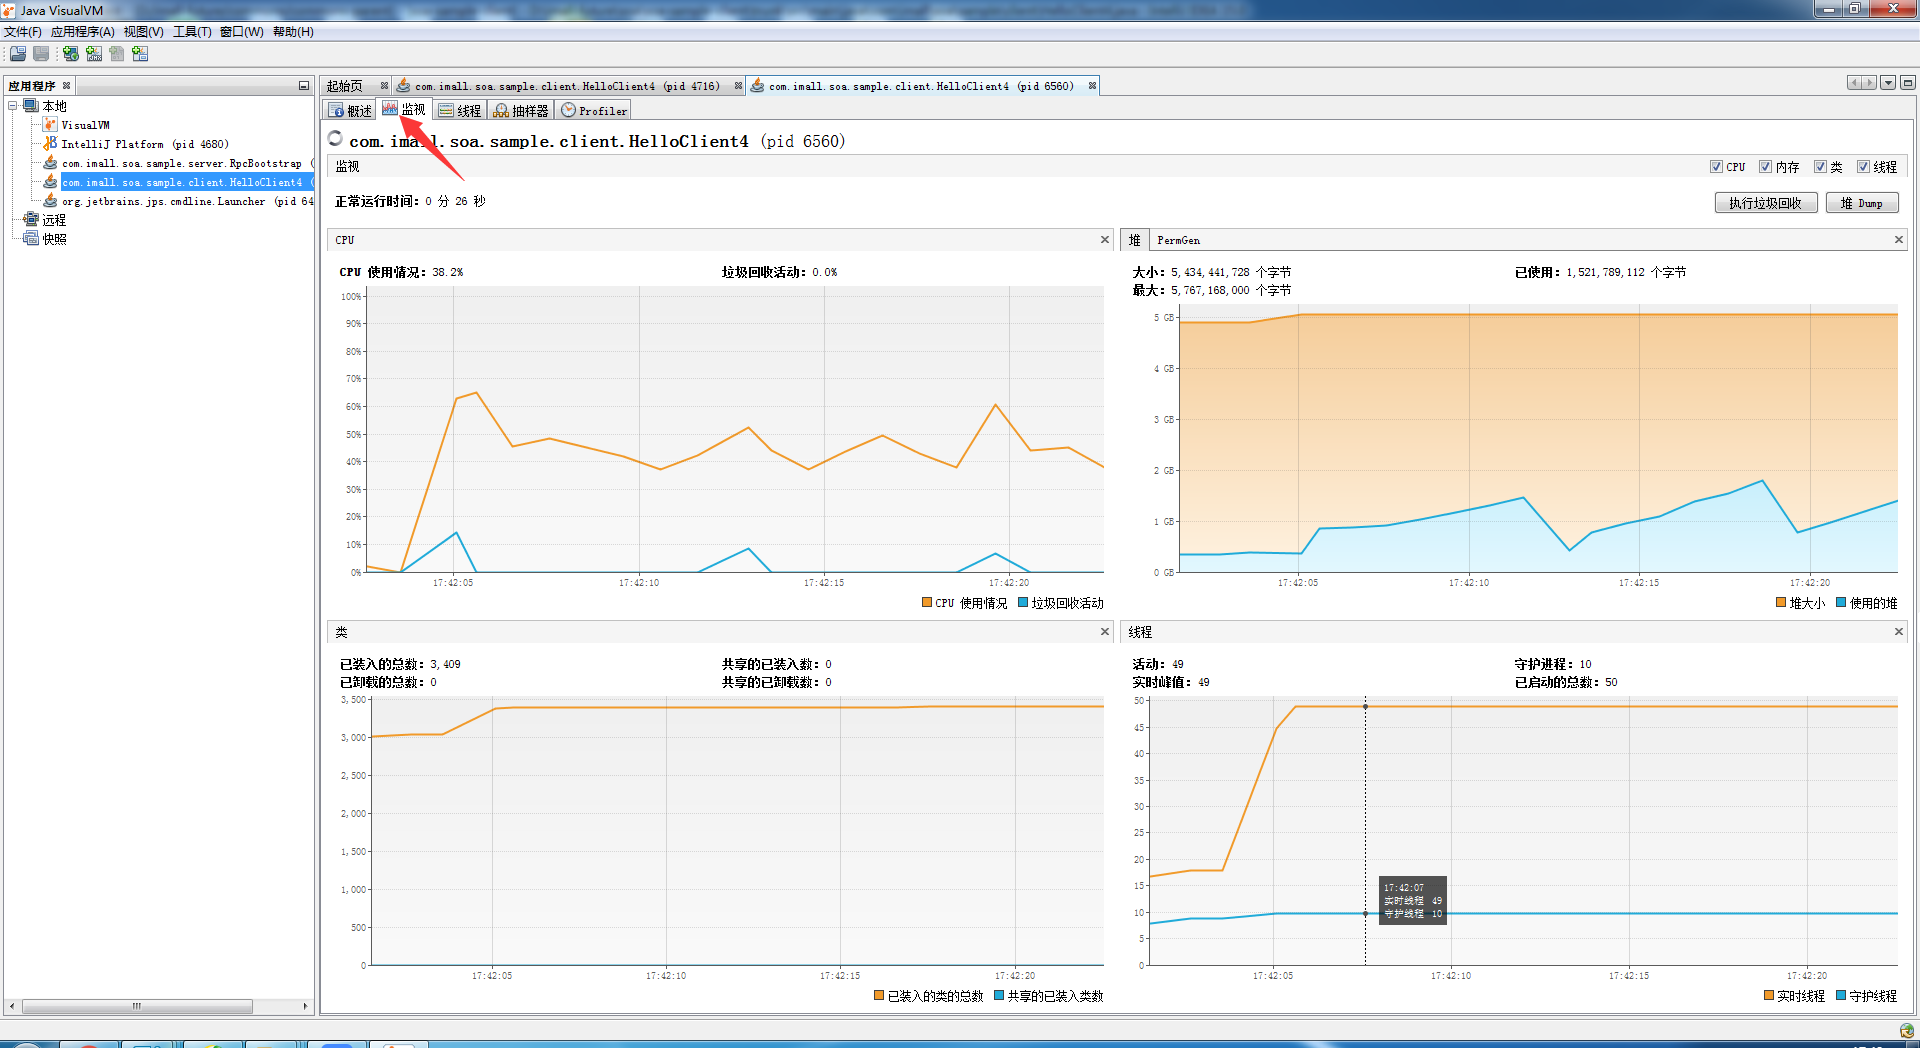Viewport: 1920px width, 1048px height.
Task: Click the Java icon beside RpcBootstrap entry
Action: pyautogui.click(x=50, y=163)
